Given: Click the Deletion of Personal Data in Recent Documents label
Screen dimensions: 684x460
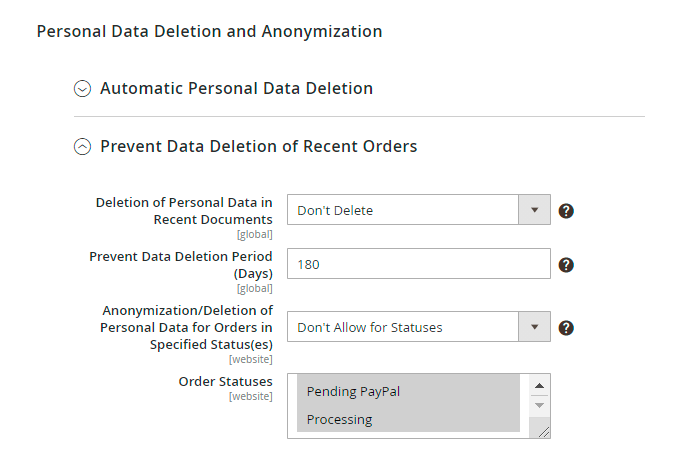Looking at the screenshot, I should point(184,210).
